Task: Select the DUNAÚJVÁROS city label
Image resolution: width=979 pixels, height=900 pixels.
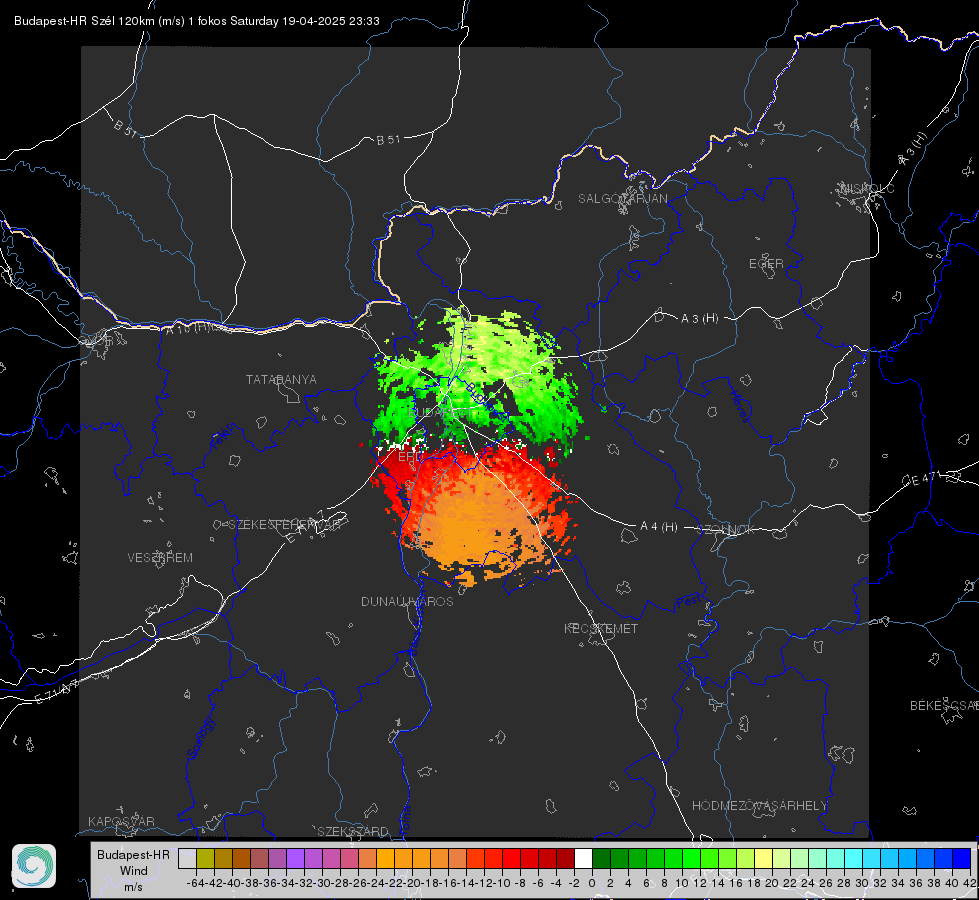Action: pos(407,601)
